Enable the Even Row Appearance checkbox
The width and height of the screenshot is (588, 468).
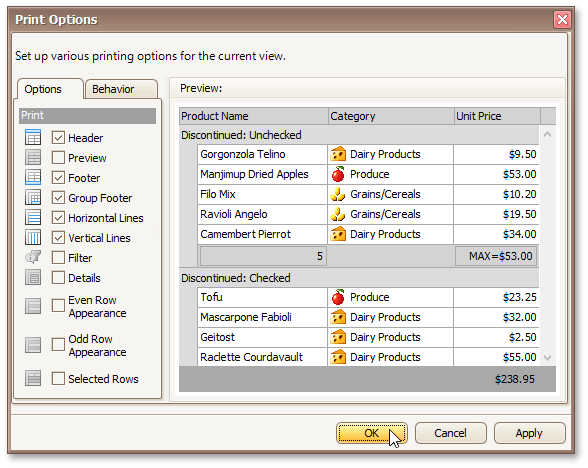pyautogui.click(x=58, y=306)
